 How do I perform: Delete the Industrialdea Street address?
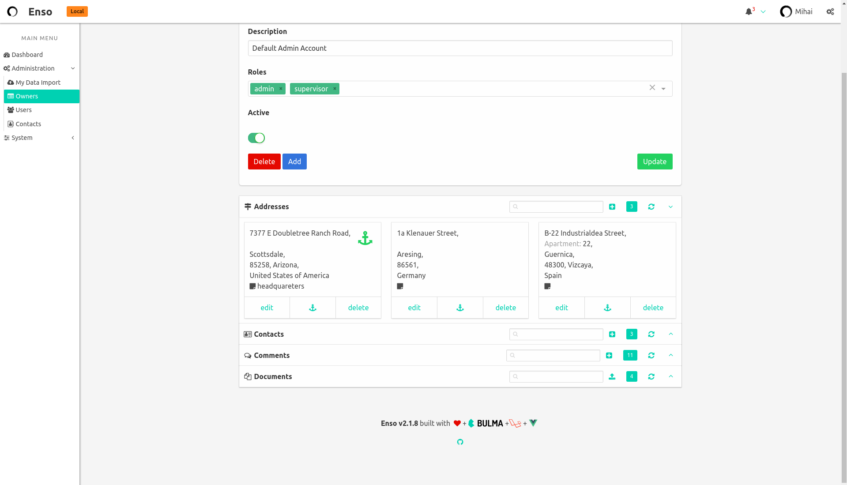tap(653, 308)
